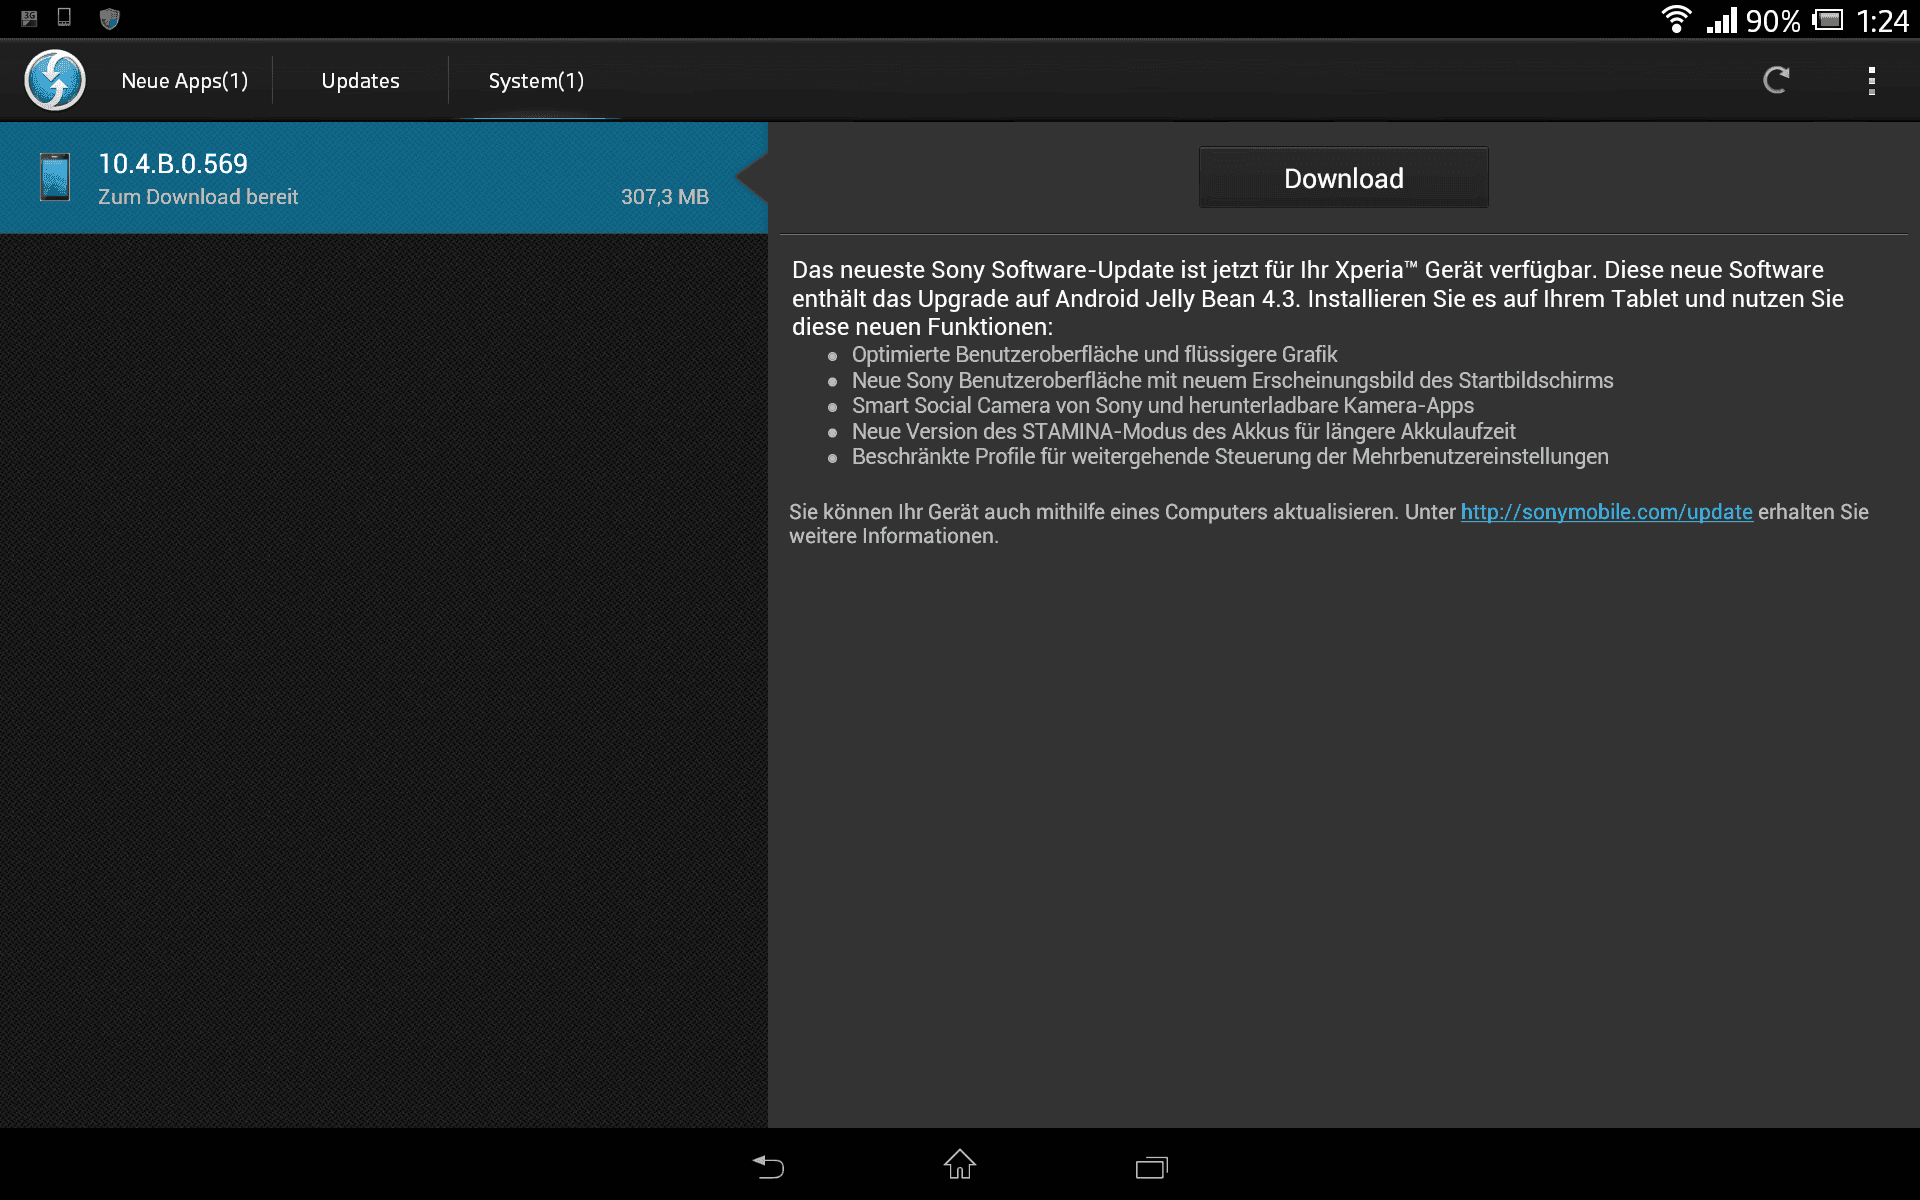The width and height of the screenshot is (1920, 1200).
Task: Tap the 'Smart Social Camera' bullet line
Action: pos(1163,405)
